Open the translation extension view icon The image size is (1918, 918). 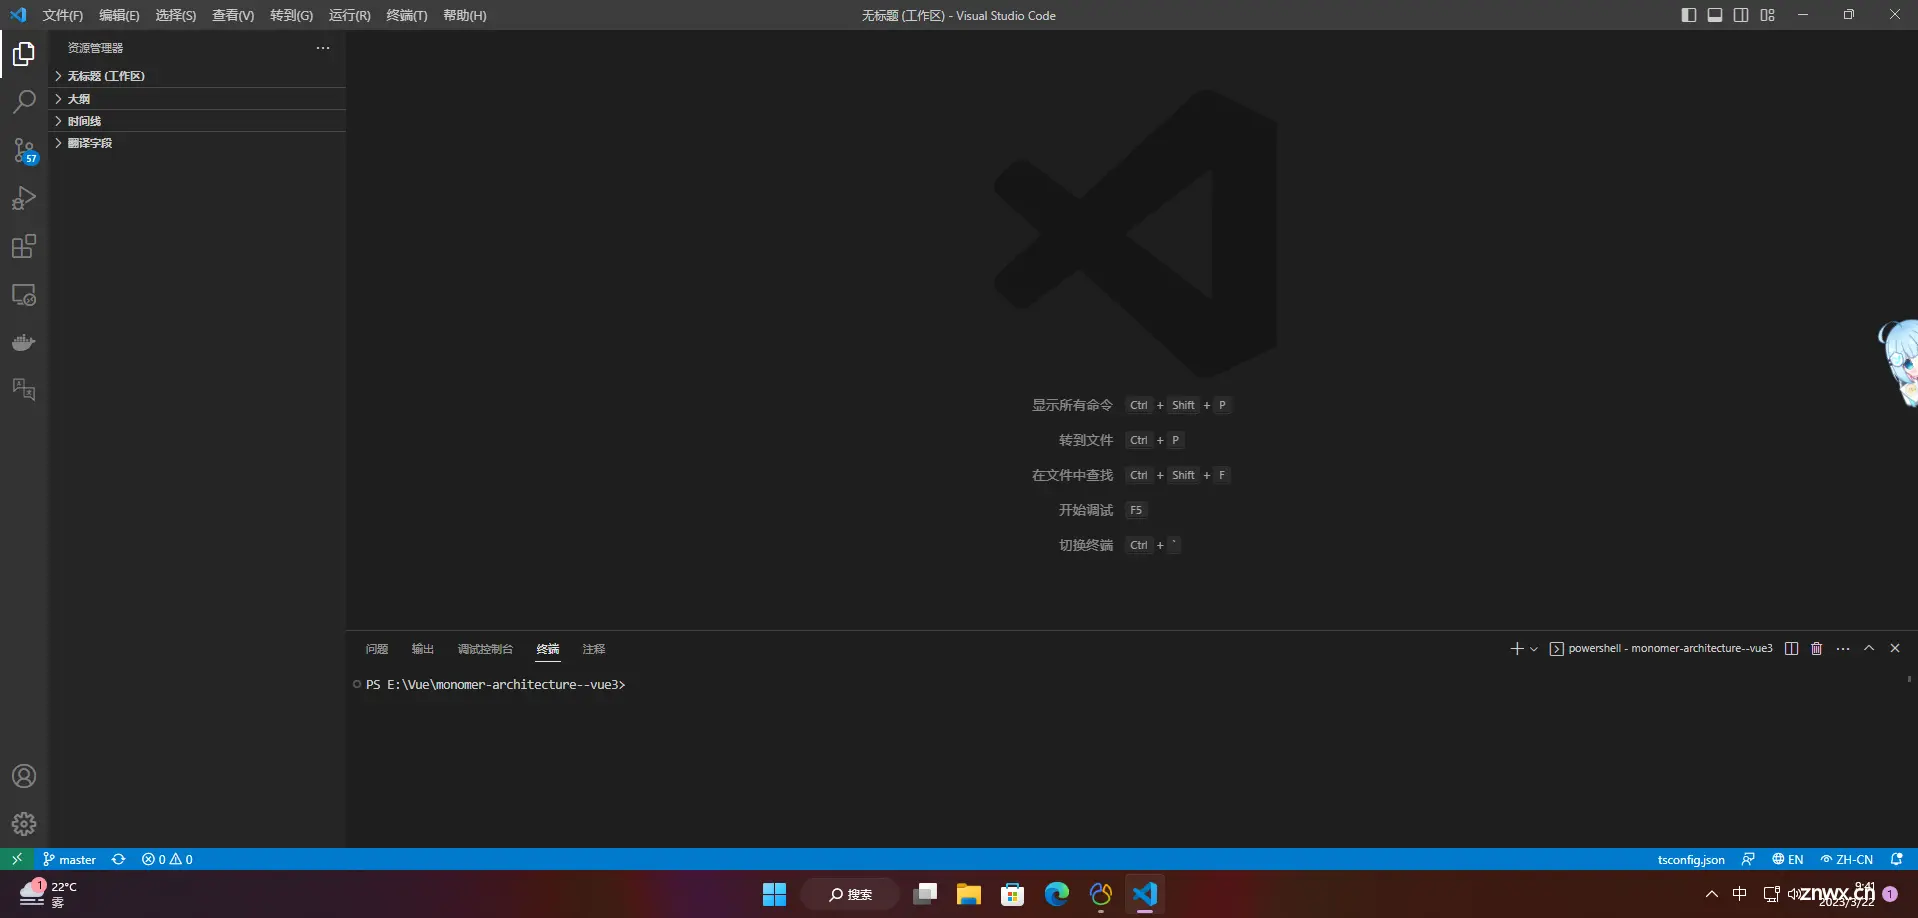coord(24,389)
